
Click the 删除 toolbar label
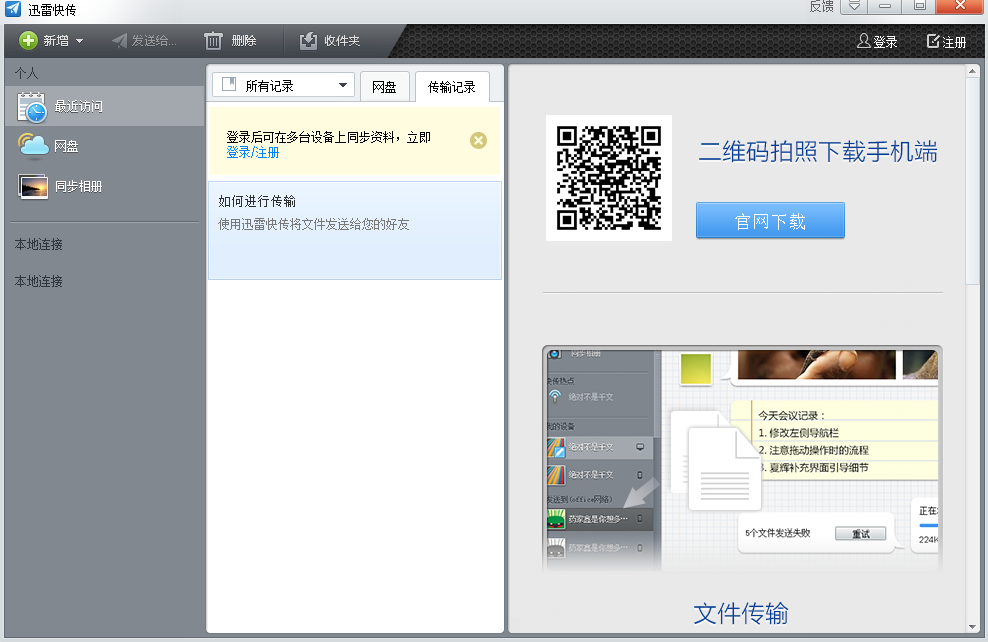coord(244,41)
